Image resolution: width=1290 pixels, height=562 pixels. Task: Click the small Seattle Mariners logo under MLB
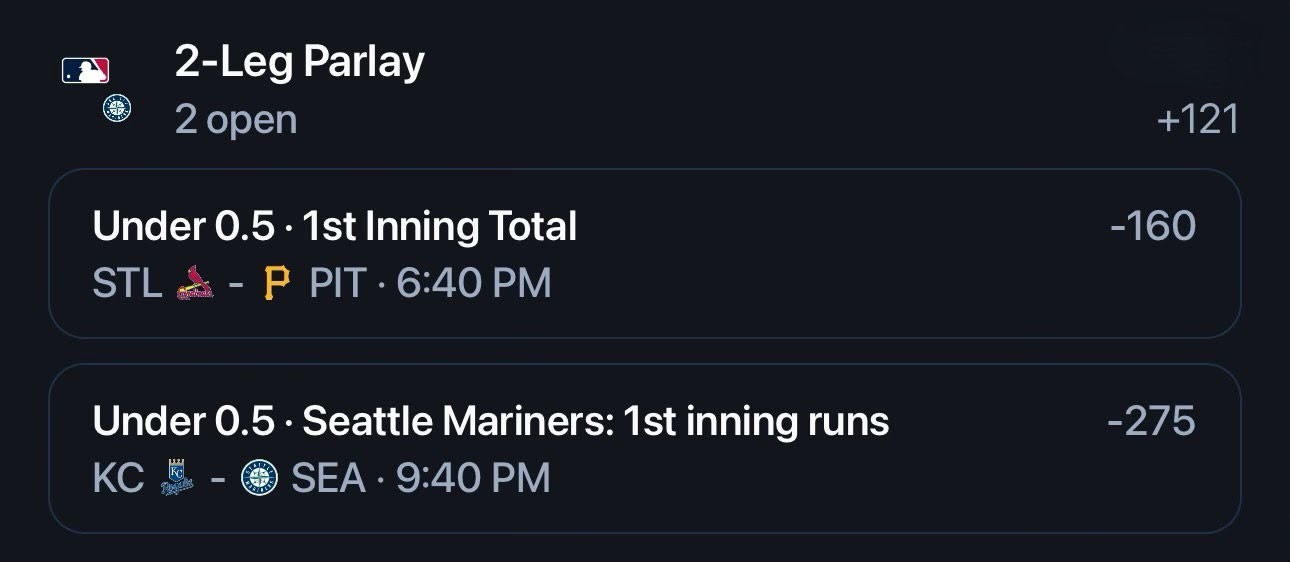point(117,109)
